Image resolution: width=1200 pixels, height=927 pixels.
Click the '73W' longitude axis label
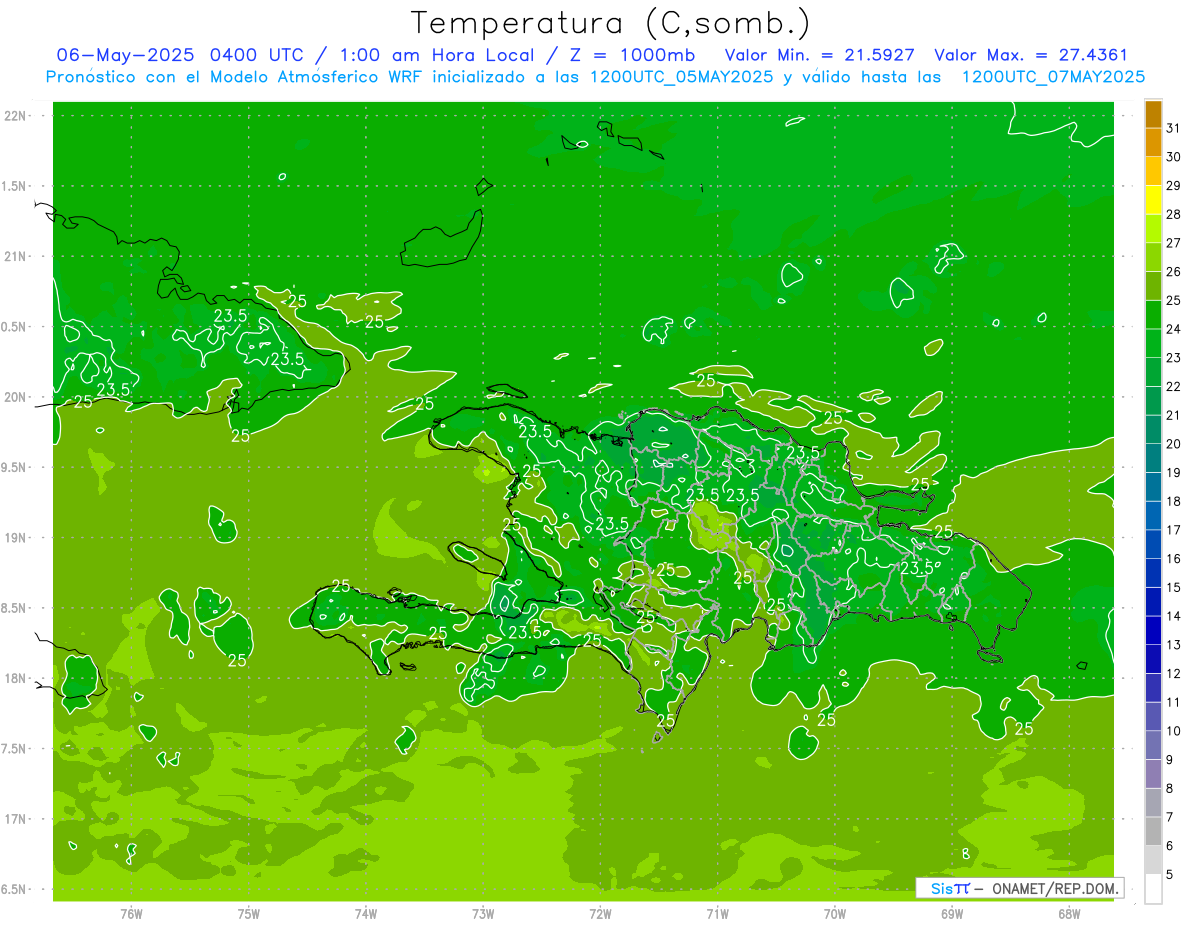point(483,913)
